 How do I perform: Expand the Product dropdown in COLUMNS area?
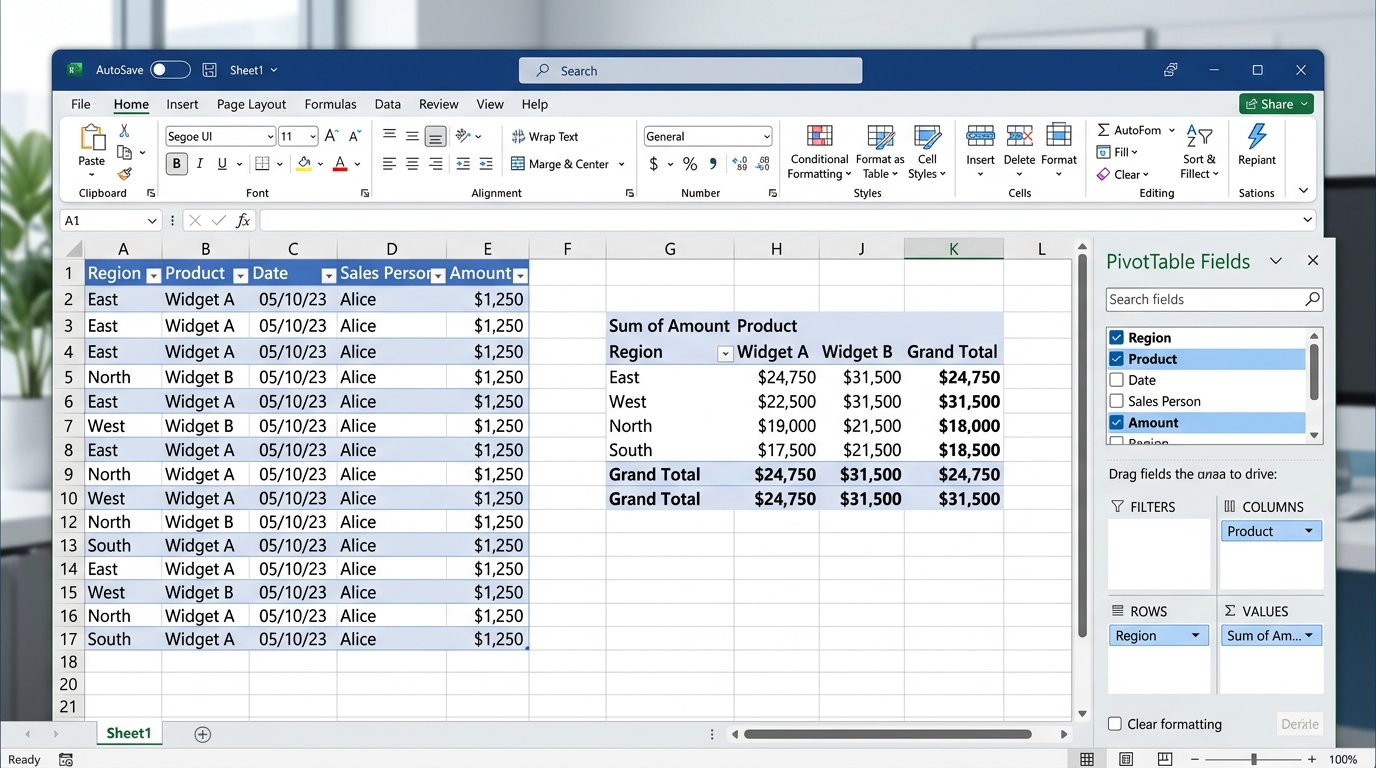1308,531
